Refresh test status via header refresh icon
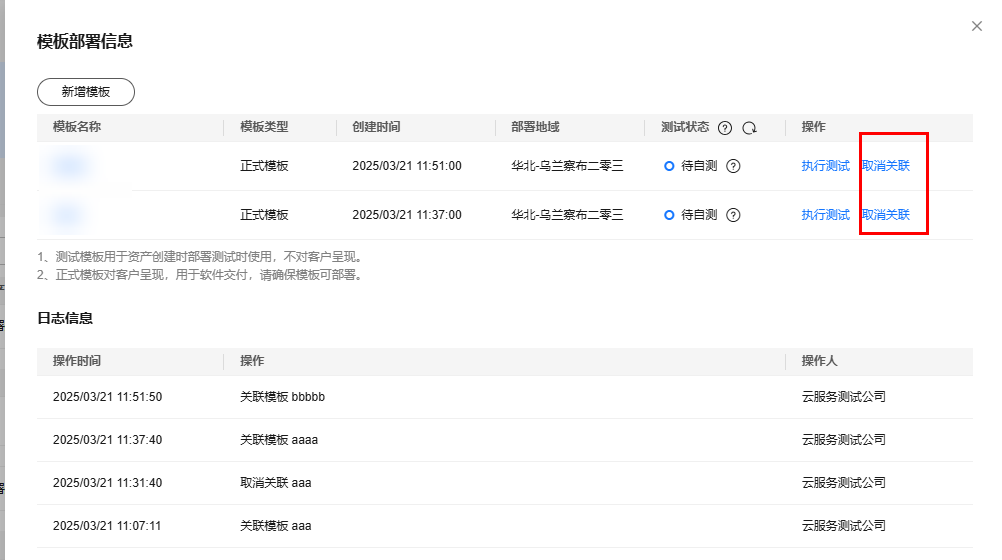This screenshot has height=560, width=1002. [x=749, y=128]
